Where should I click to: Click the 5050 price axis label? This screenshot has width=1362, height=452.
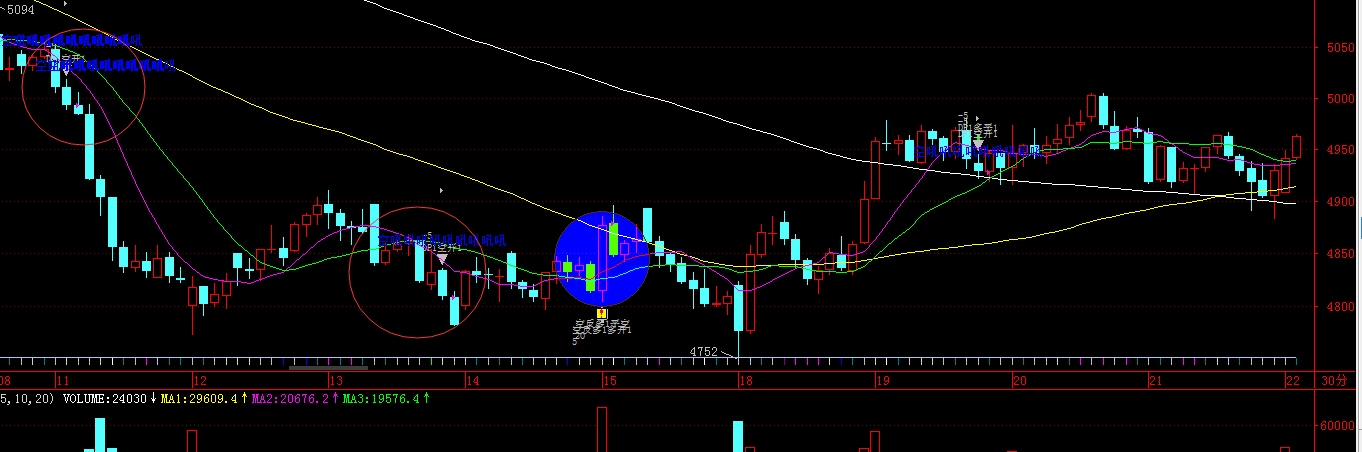(1341, 47)
